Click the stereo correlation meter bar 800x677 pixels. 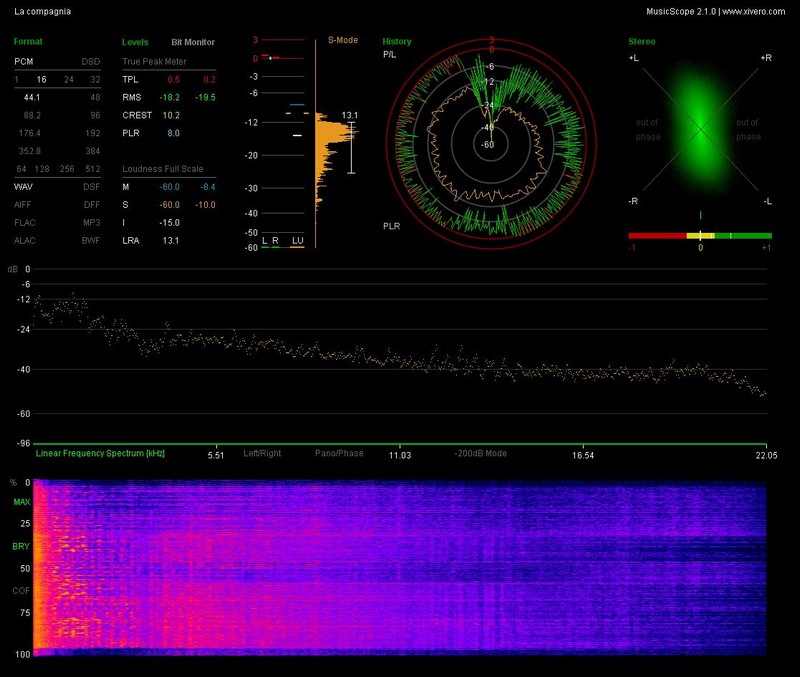coord(700,236)
